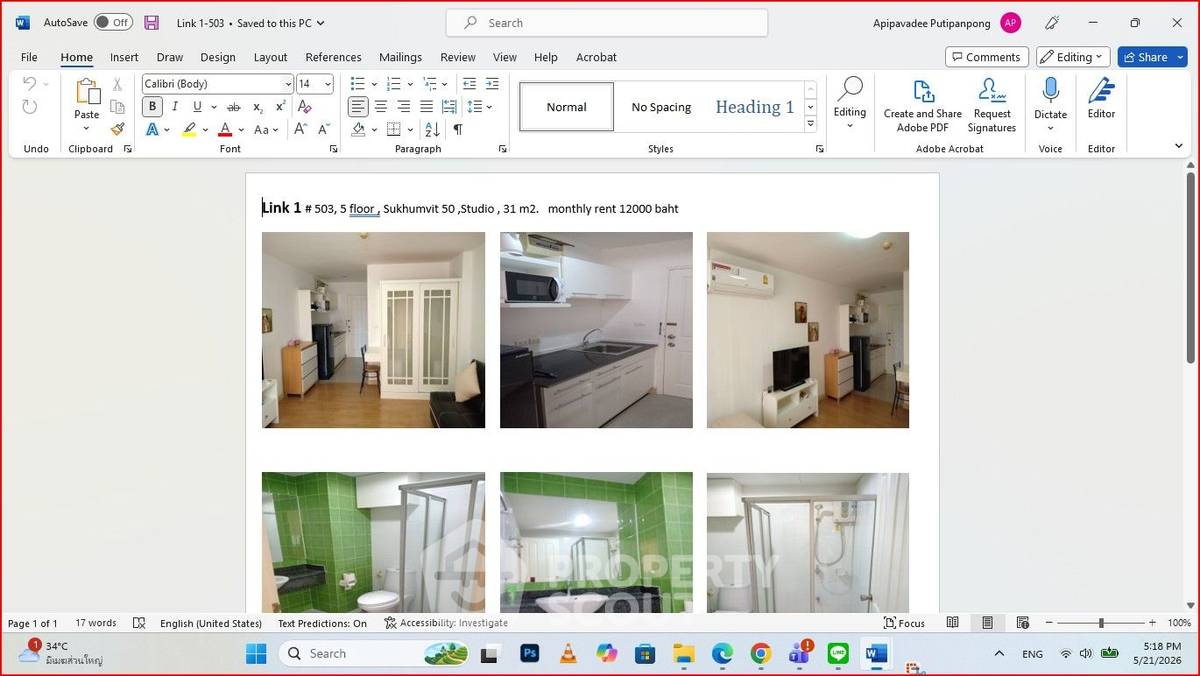Toggle Show/Hide paragraph marks
The image size is (1200, 676).
click(x=458, y=129)
